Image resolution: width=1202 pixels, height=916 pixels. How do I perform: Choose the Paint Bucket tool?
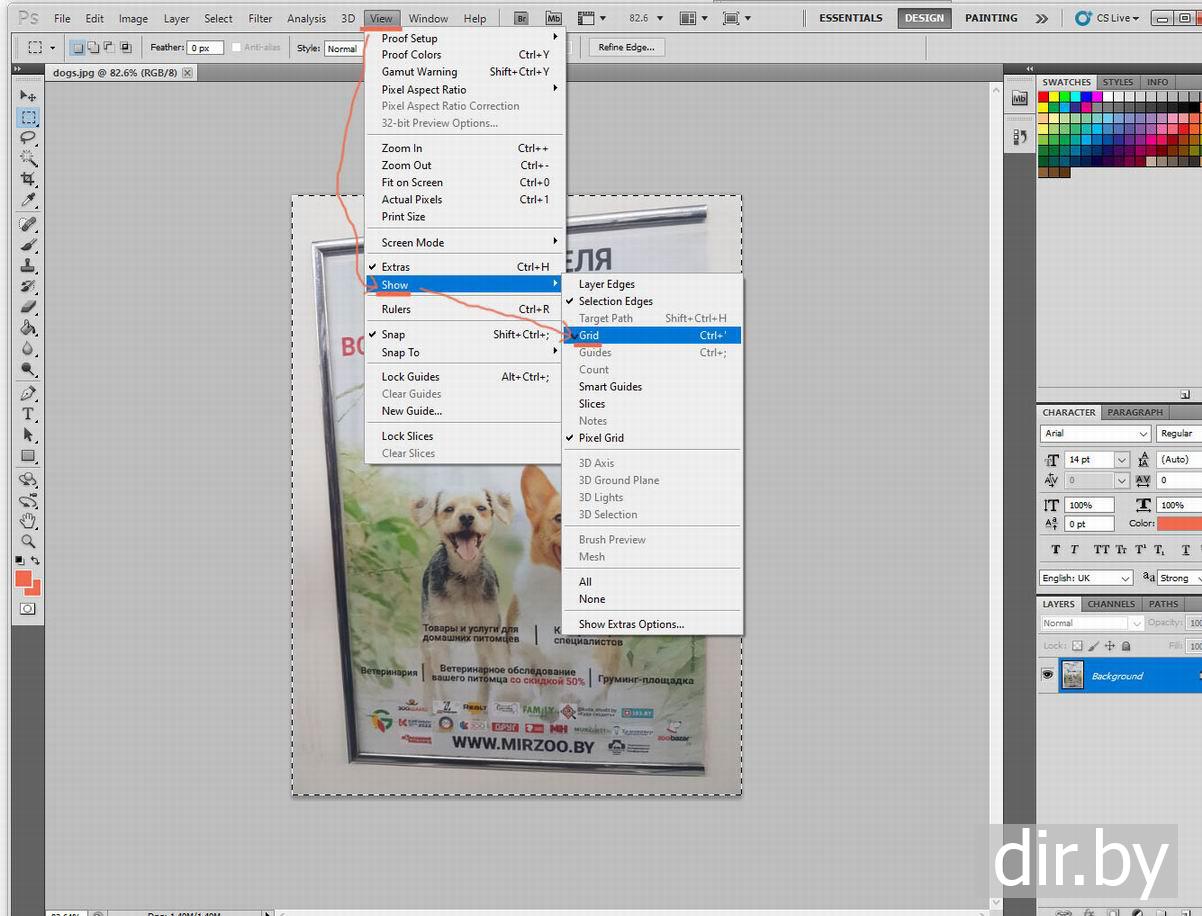28,328
